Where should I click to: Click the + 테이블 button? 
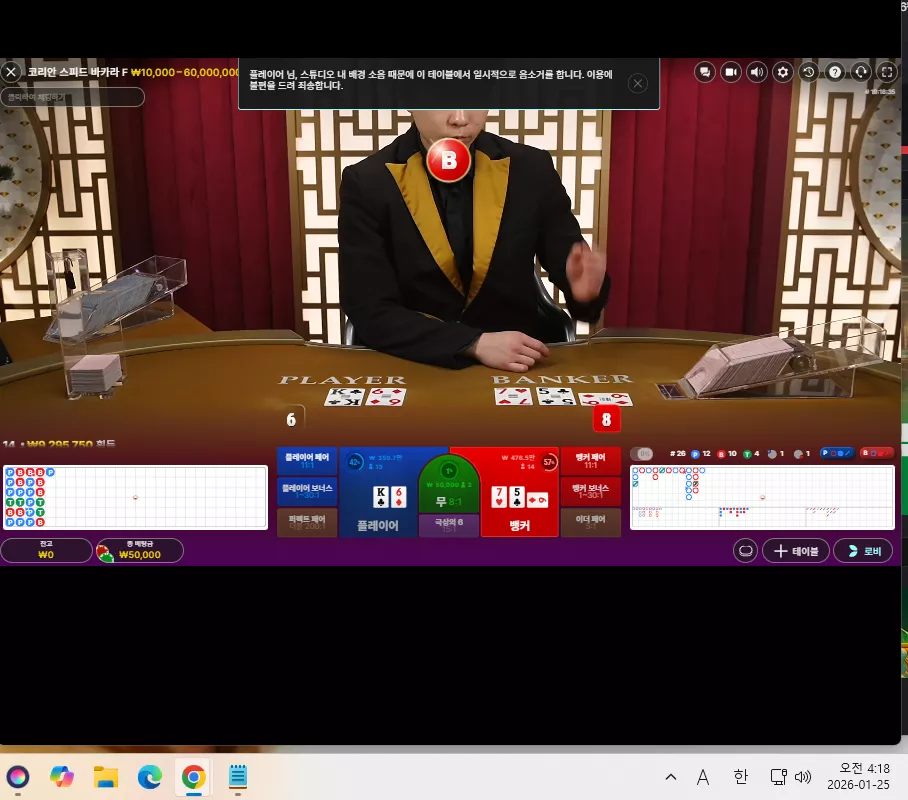(796, 551)
